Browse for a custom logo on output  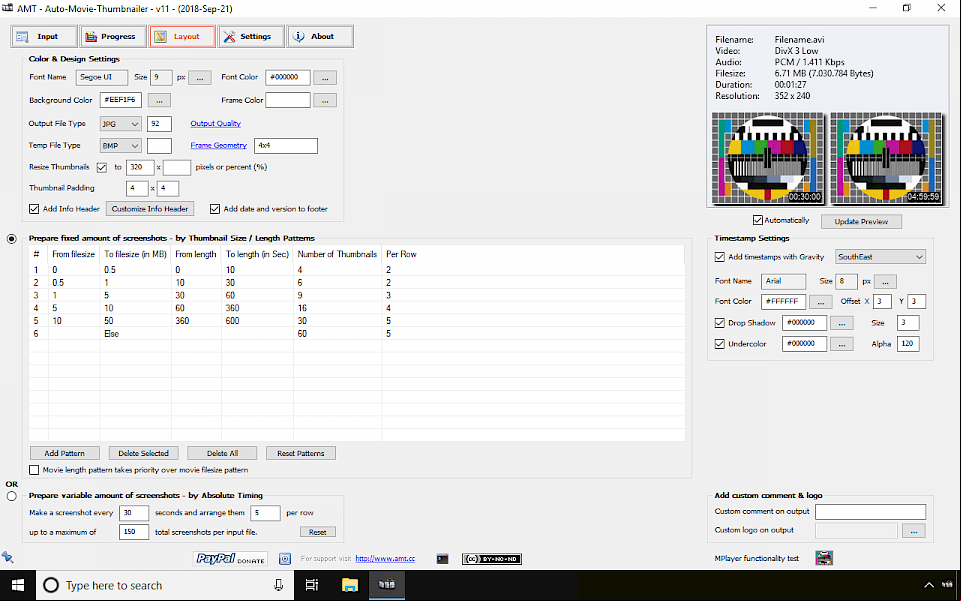click(x=914, y=531)
